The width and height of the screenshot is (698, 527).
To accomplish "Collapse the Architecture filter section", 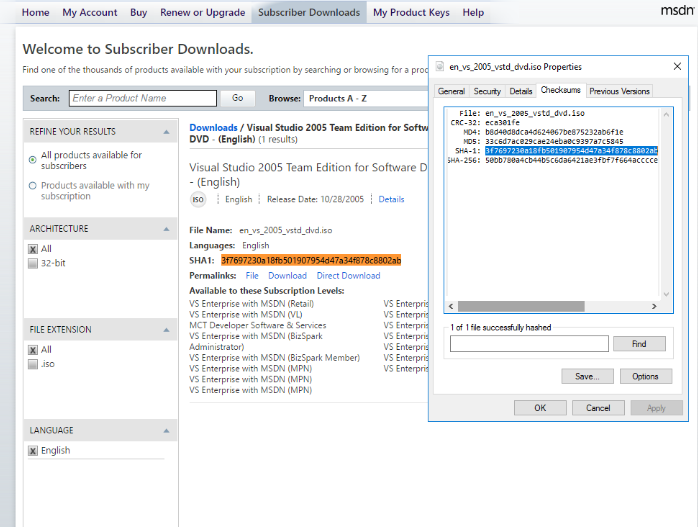I will click(x=166, y=229).
